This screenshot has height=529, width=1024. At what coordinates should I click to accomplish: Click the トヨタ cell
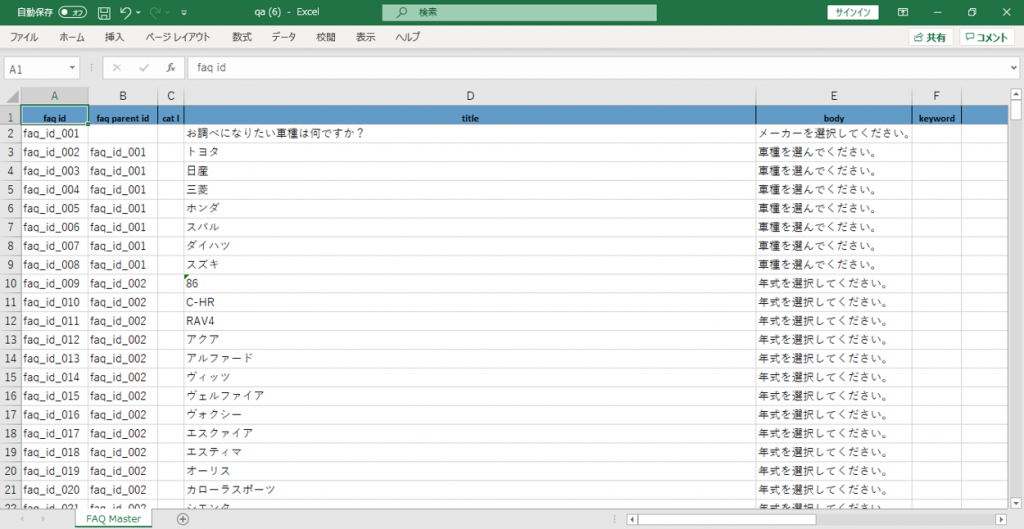470,152
